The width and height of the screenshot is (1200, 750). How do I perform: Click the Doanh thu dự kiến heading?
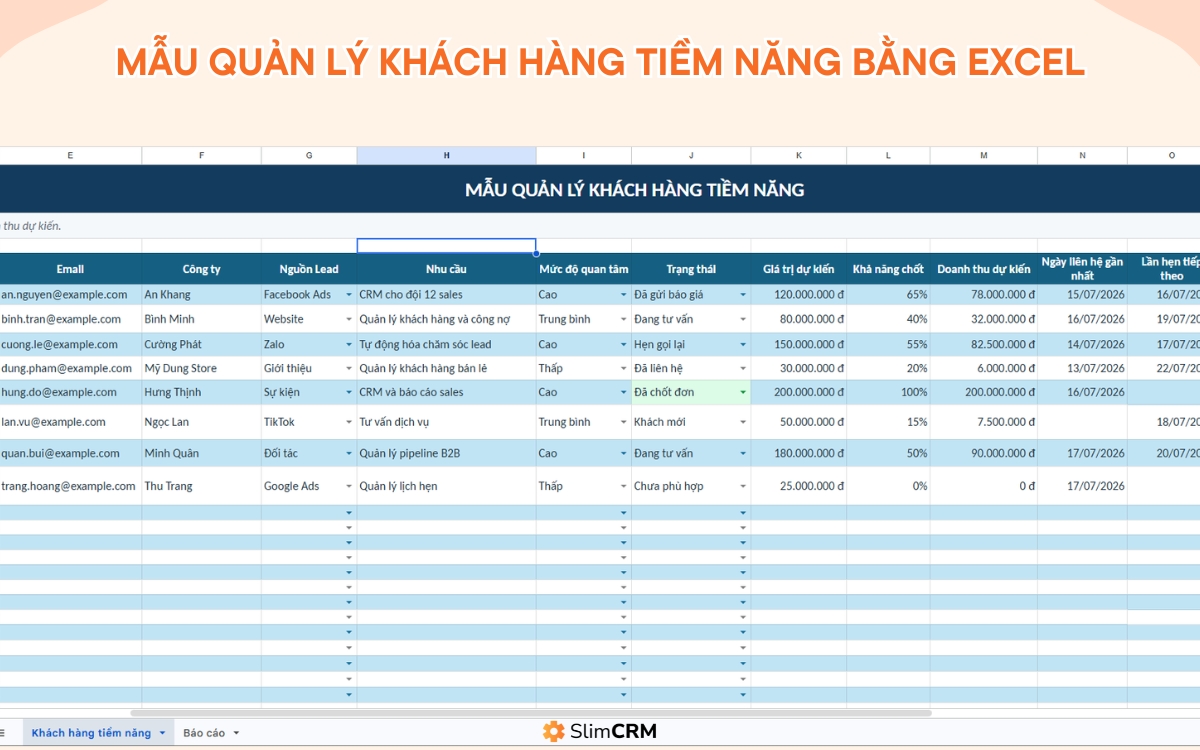click(984, 269)
